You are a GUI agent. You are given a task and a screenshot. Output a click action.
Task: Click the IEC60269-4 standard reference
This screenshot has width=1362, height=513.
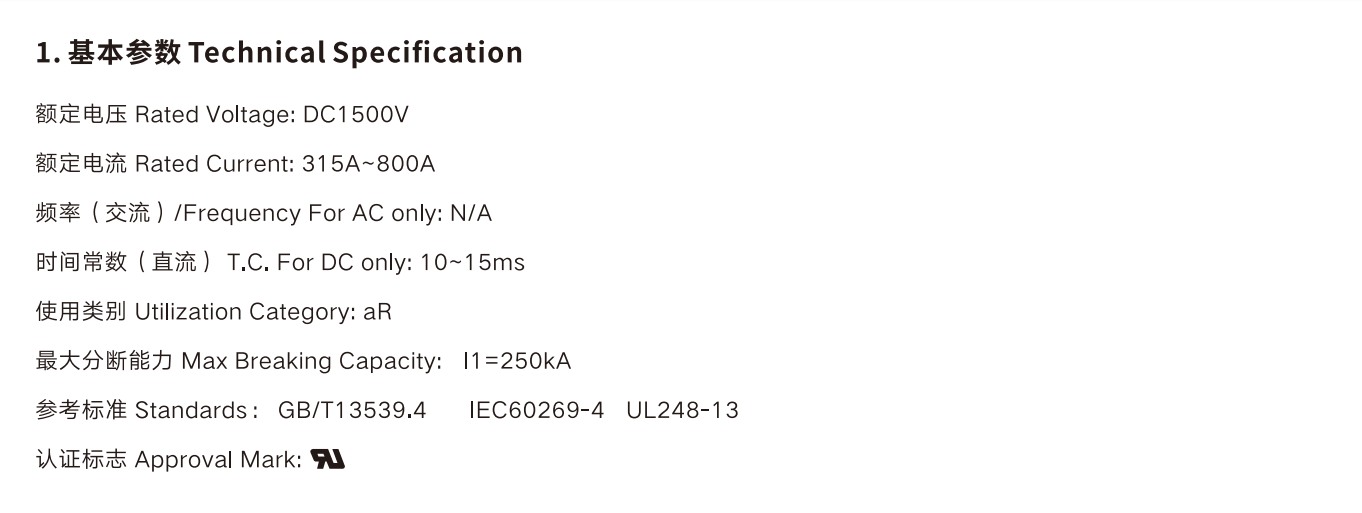(x=536, y=410)
